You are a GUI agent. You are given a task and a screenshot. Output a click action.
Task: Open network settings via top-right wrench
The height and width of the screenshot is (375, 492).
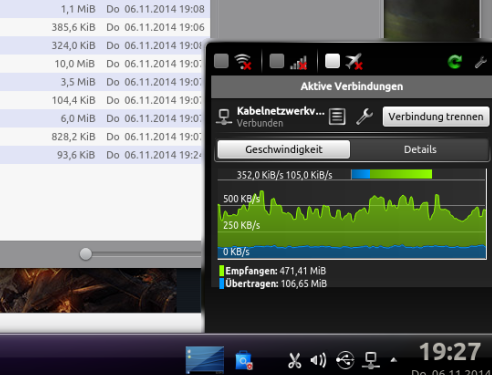pos(481,62)
